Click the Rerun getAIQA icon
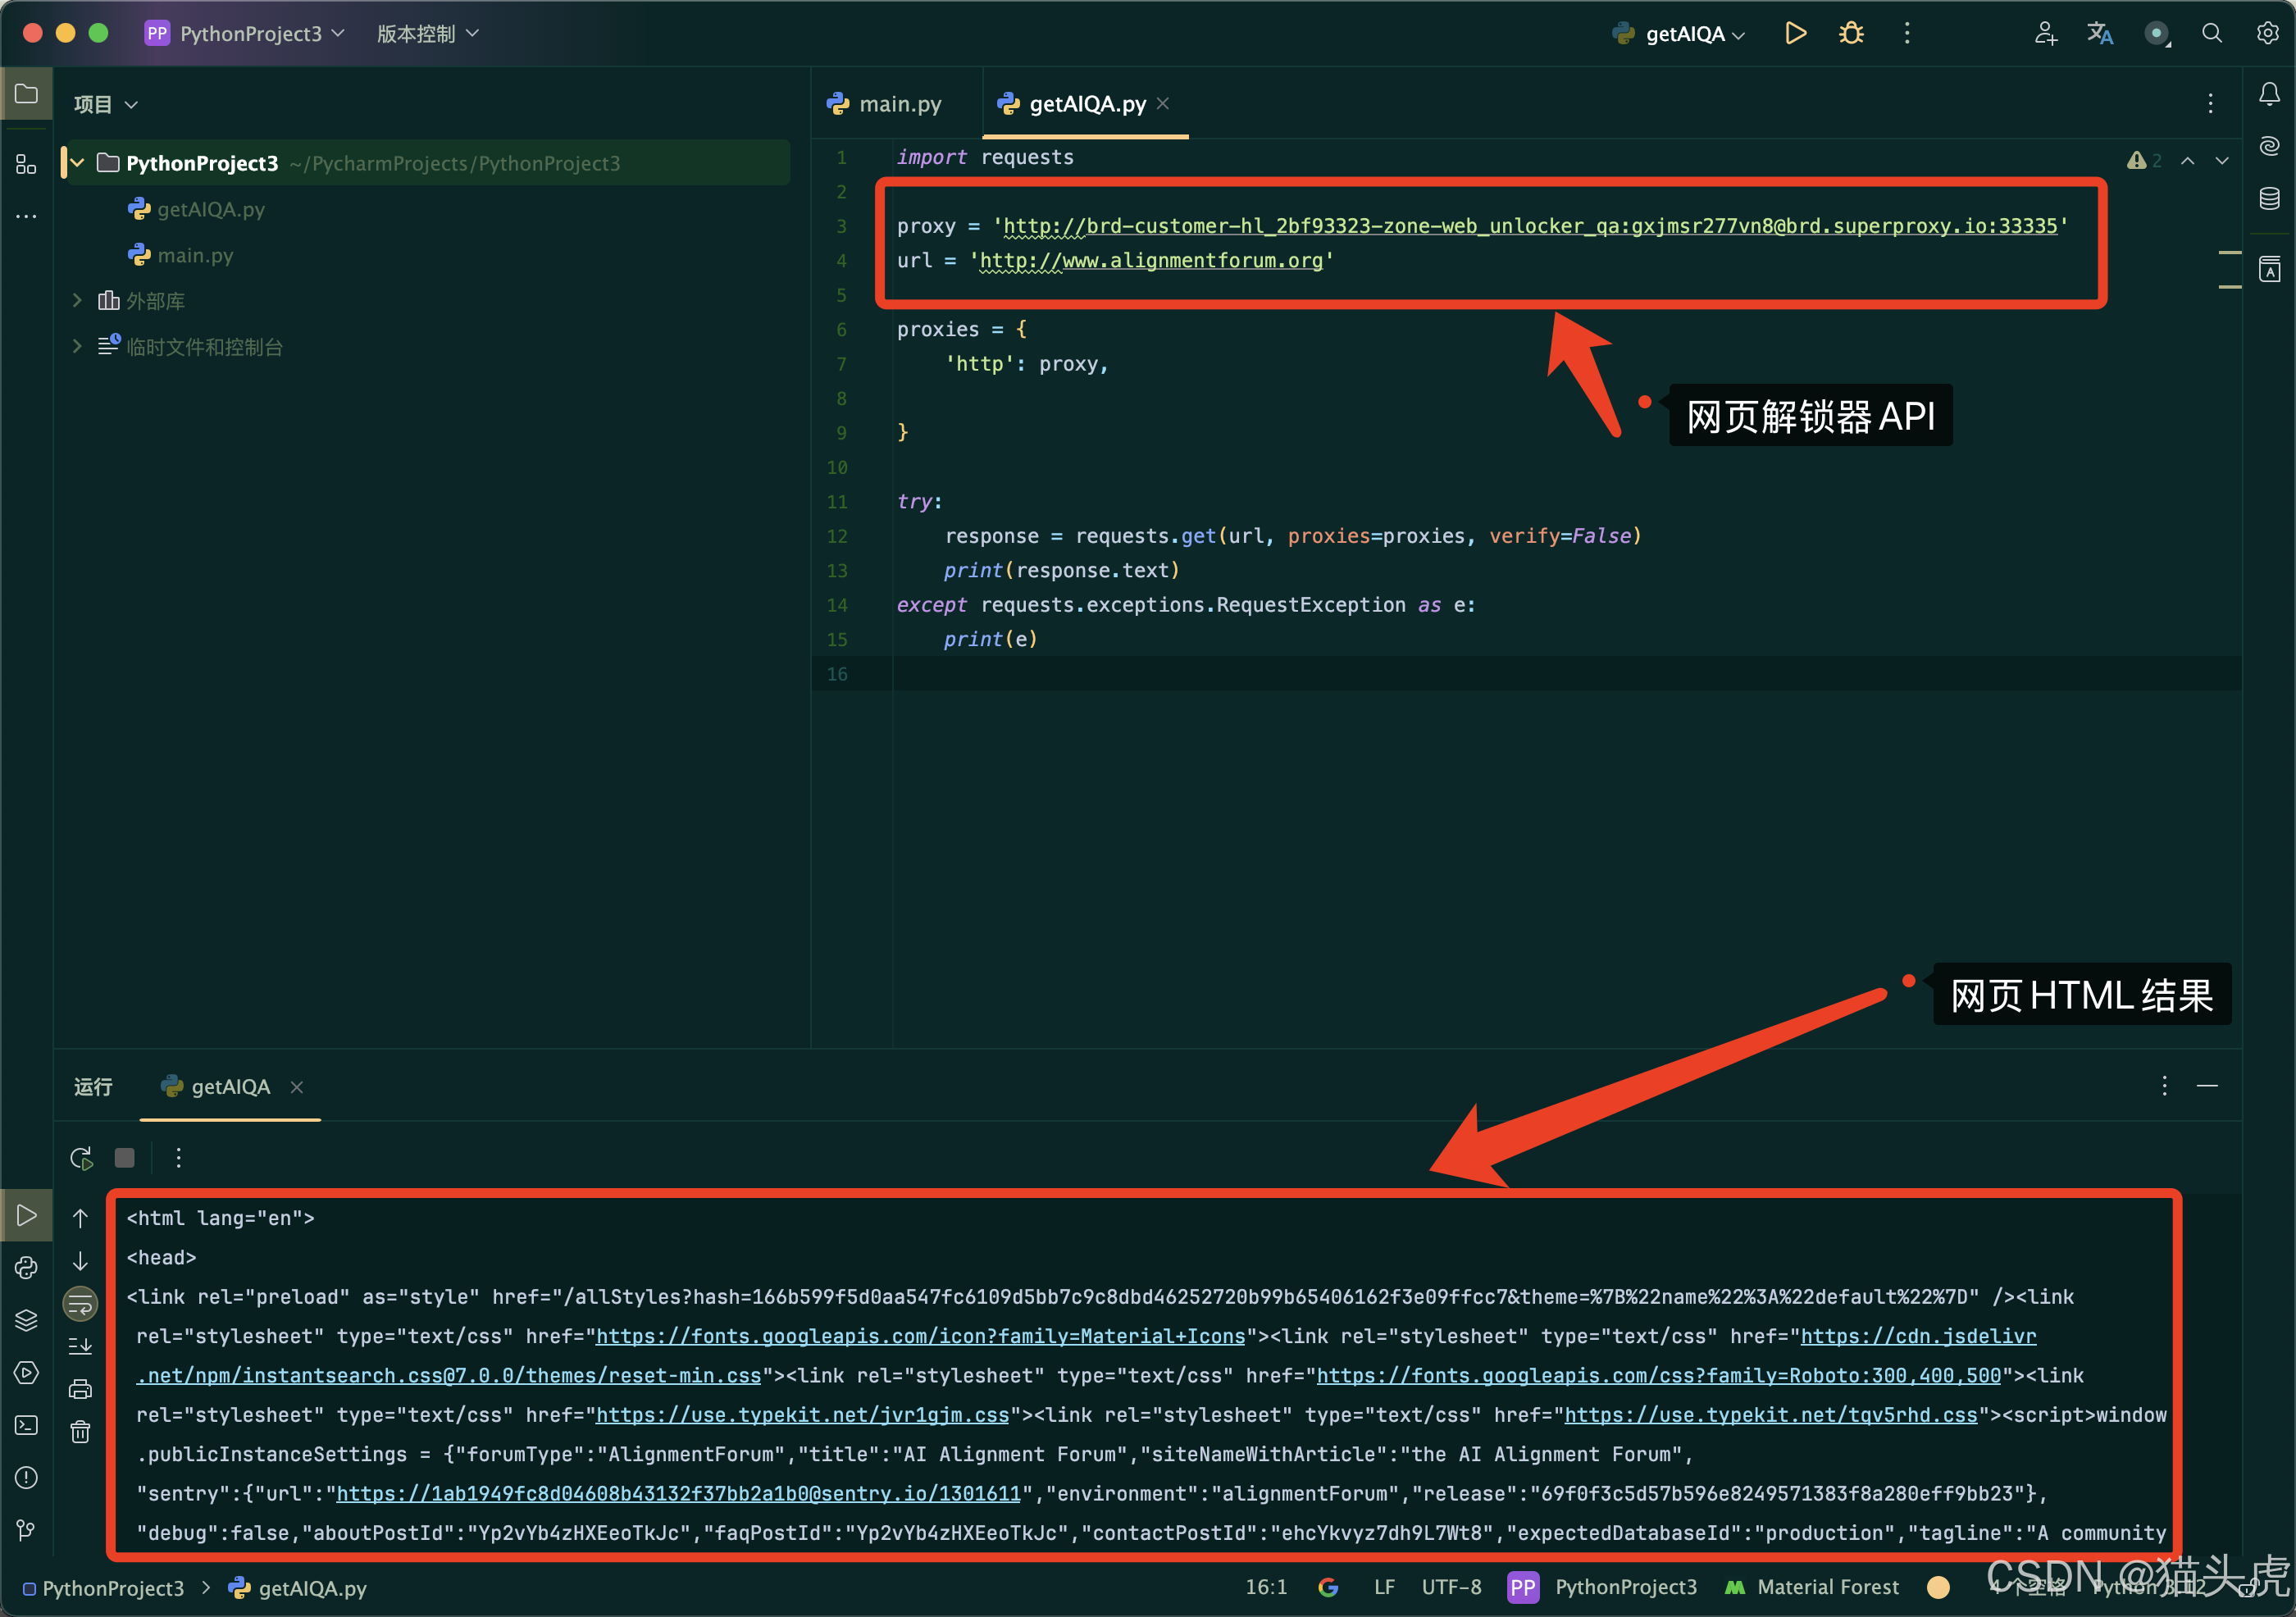The width and height of the screenshot is (2296, 1617). pyautogui.click(x=82, y=1157)
